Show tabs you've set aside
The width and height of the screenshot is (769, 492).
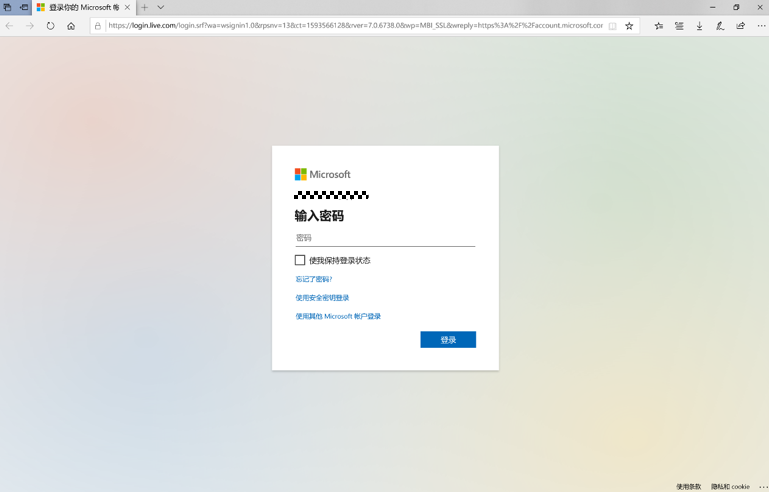tap(7, 7)
